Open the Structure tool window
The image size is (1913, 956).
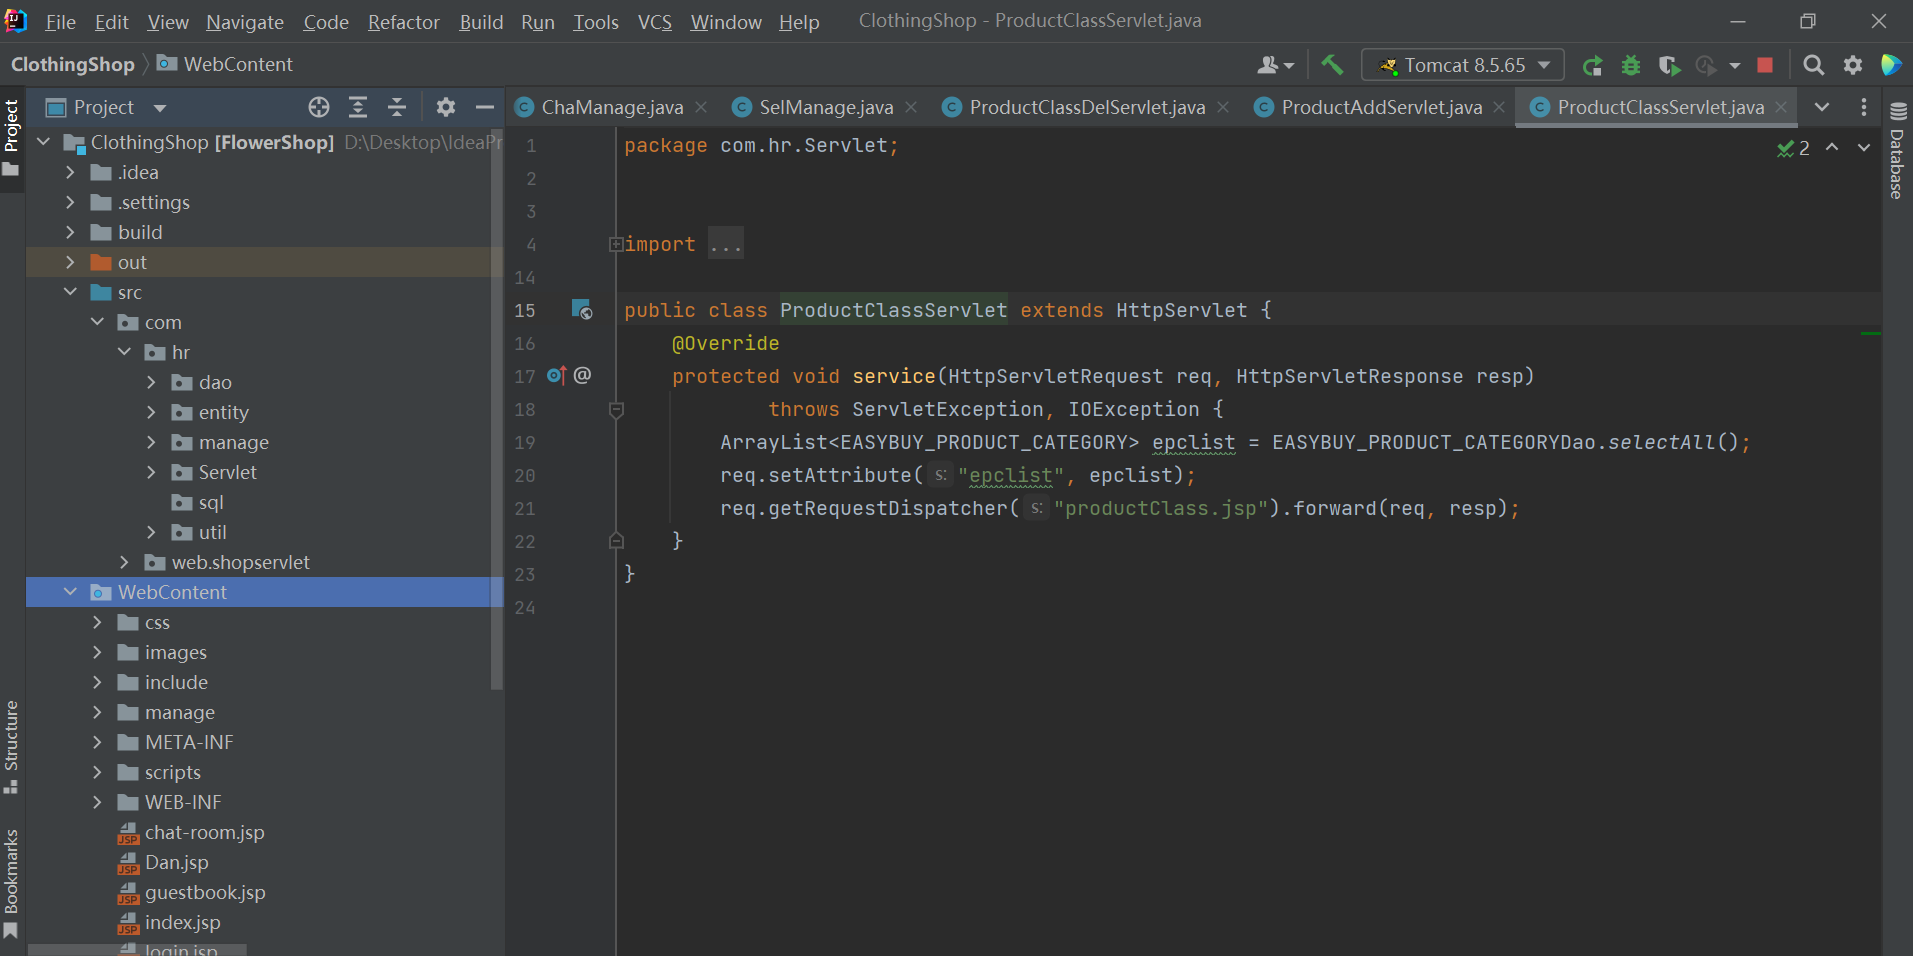[11, 746]
